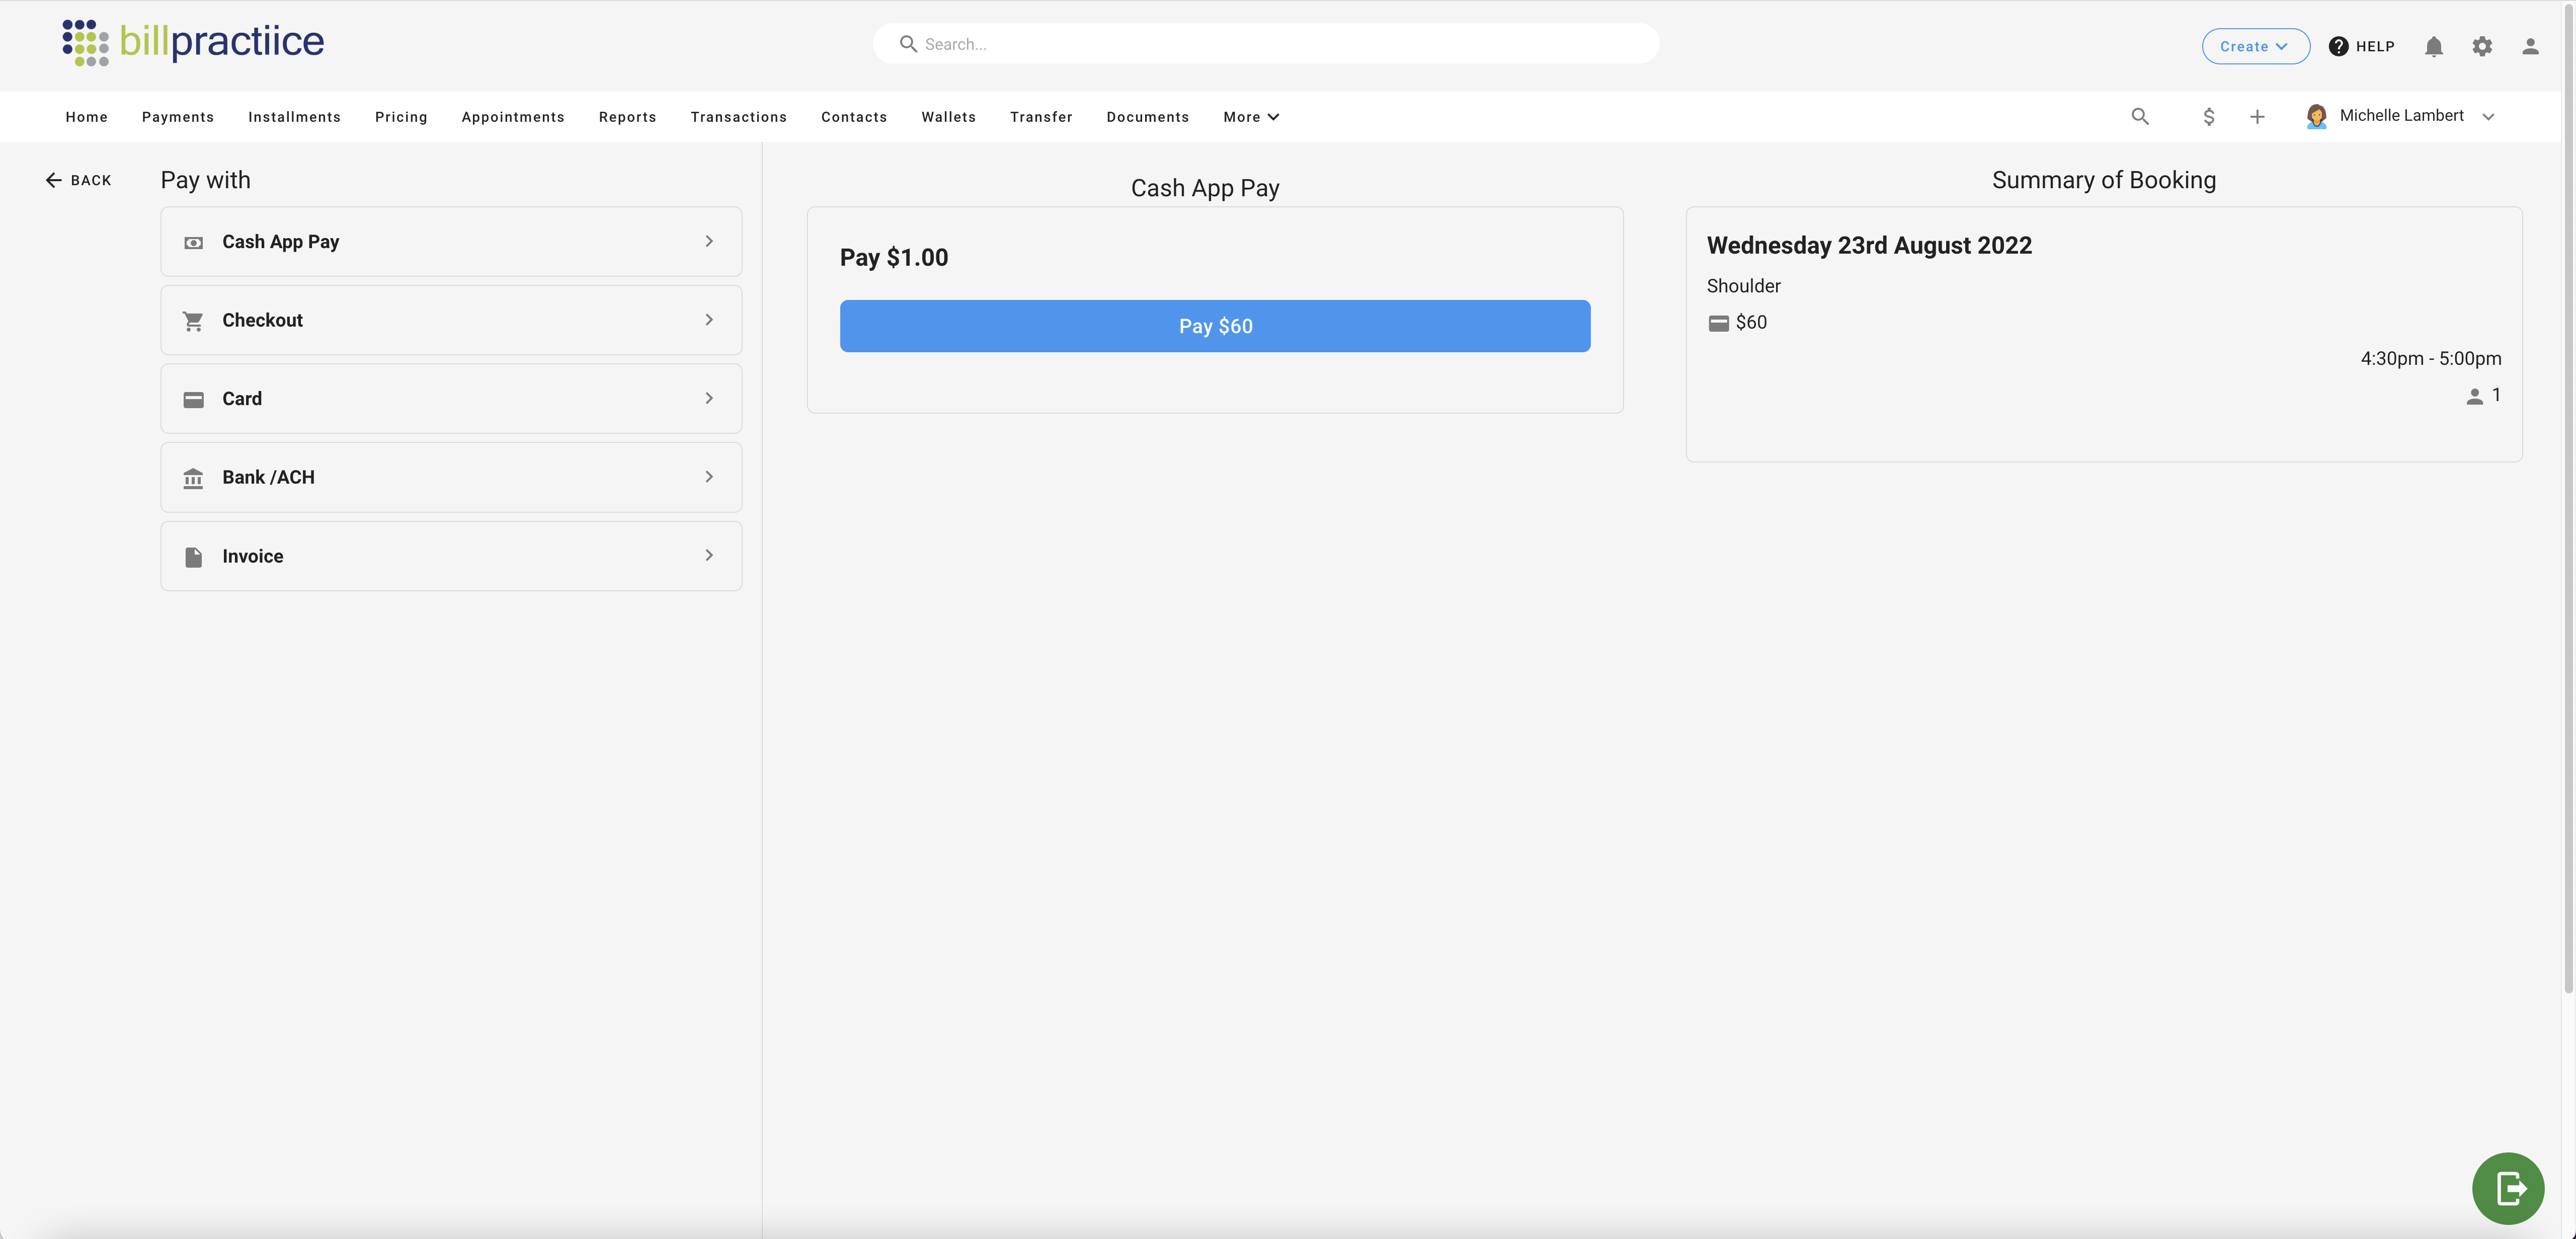Choose the Bank /ACH payment method
The image size is (2576, 1239).
pyautogui.click(x=451, y=477)
